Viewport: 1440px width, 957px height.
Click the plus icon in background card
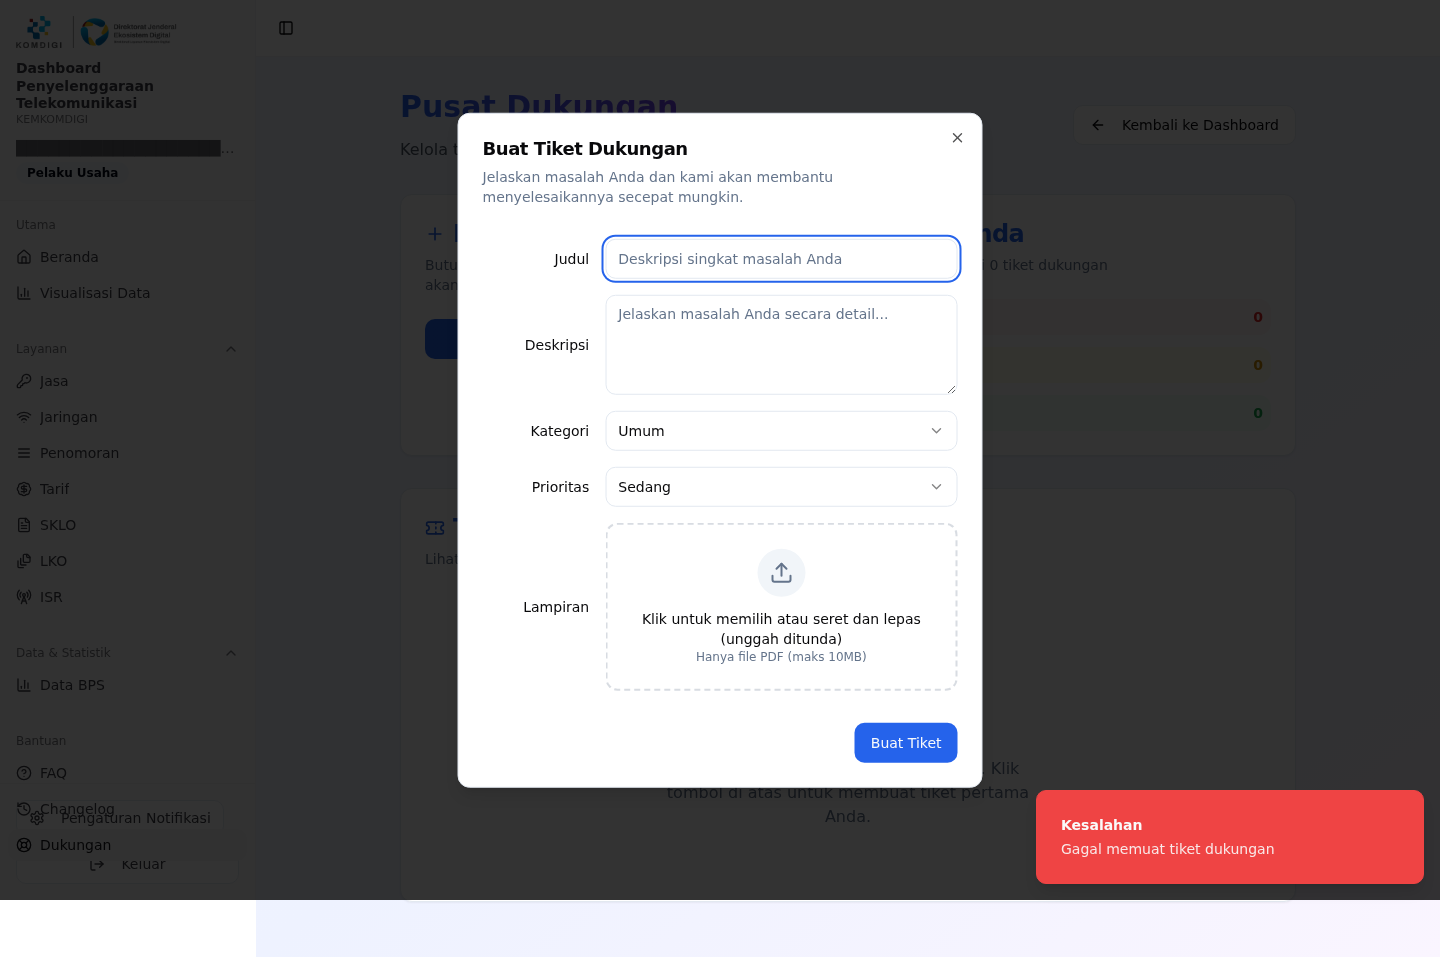pyautogui.click(x=435, y=233)
